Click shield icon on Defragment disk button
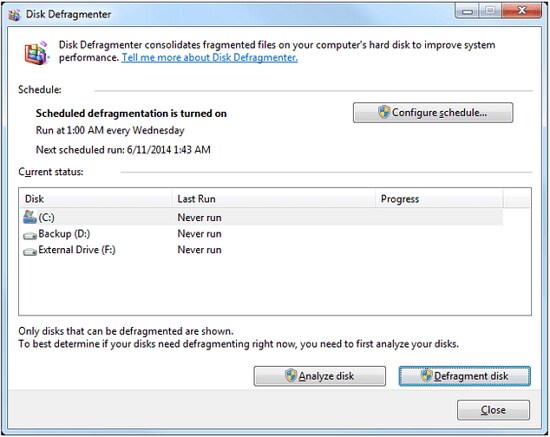 click(x=427, y=376)
